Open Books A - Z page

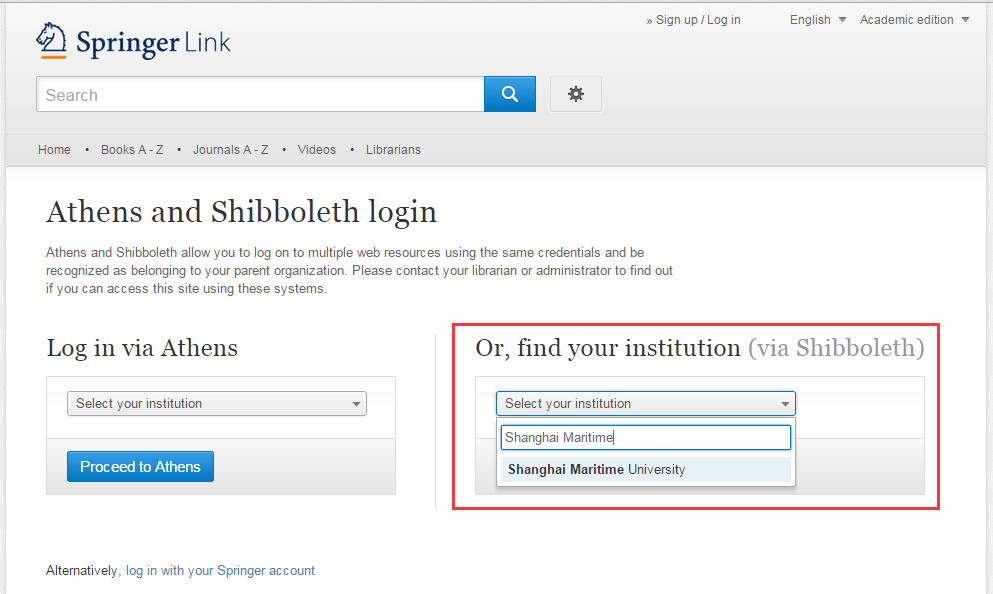tap(132, 149)
